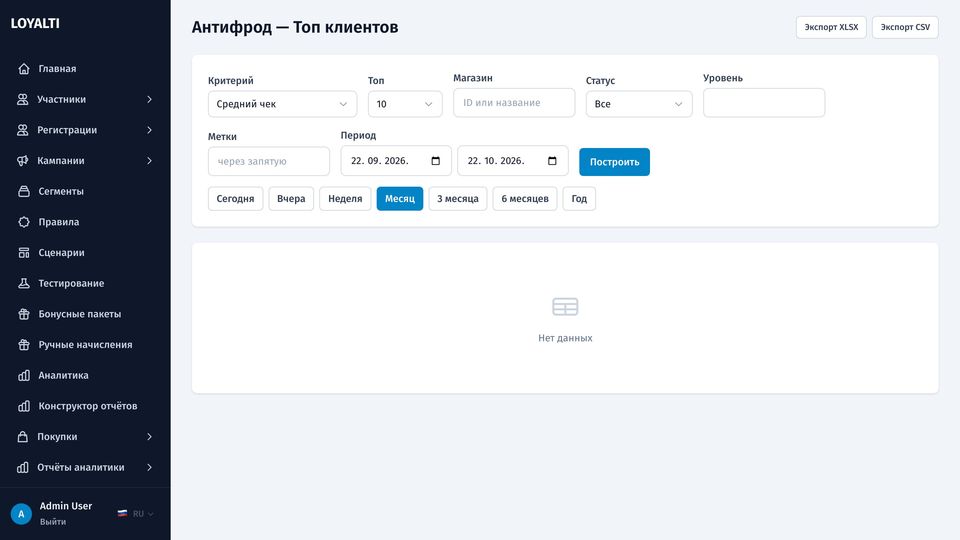Open Сценарии menu item

[x=85, y=252]
